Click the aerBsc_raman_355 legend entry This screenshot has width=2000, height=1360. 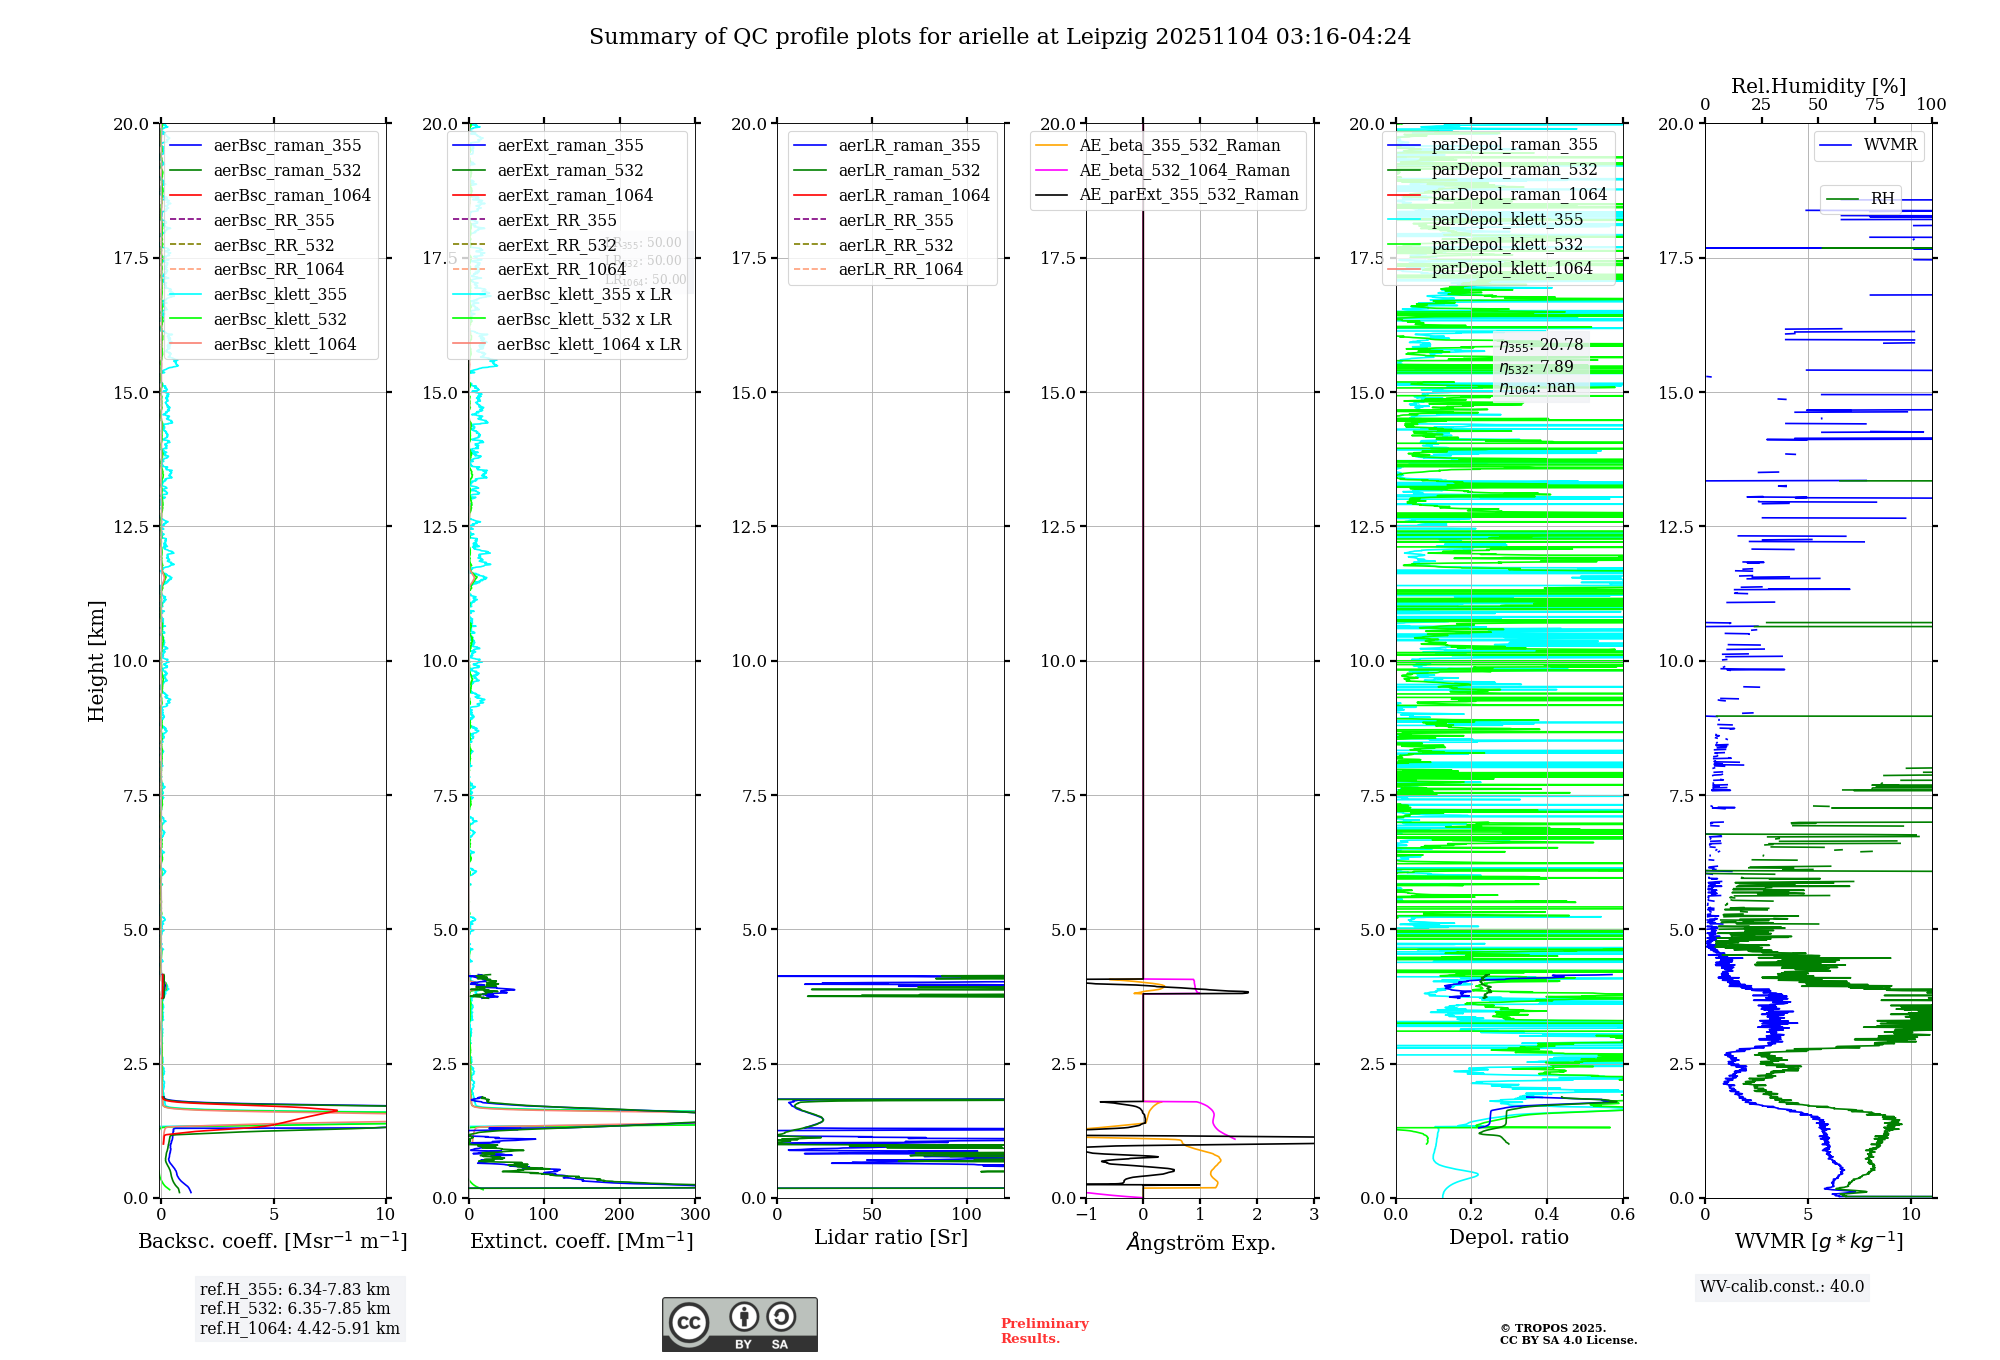(287, 146)
